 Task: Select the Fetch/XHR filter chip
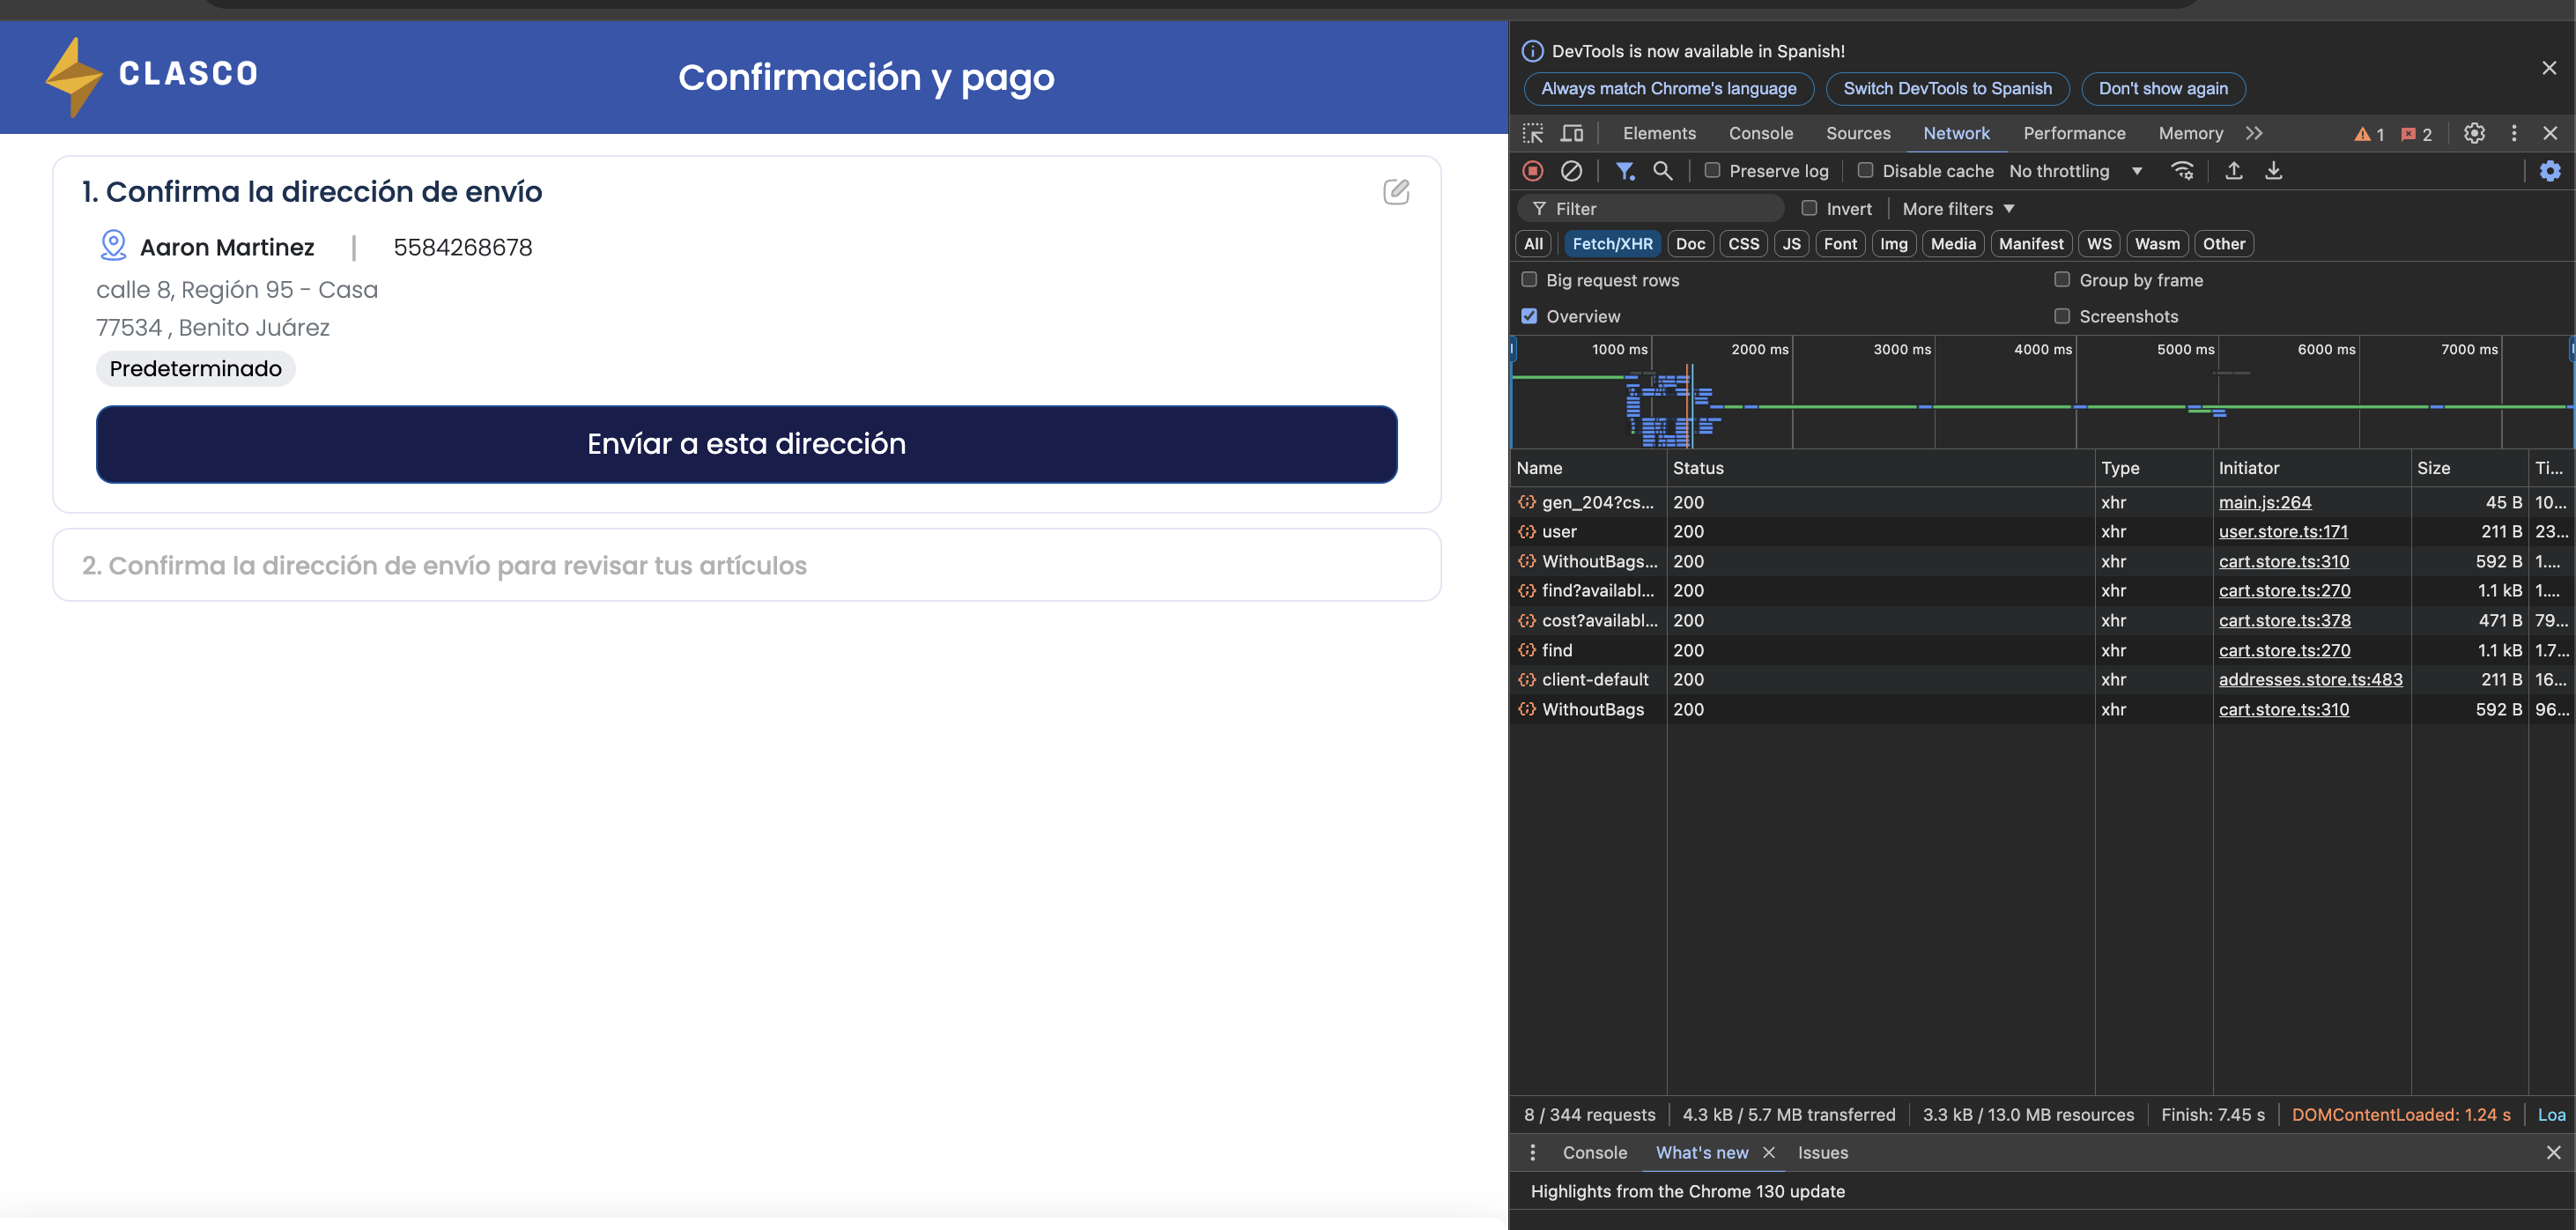(1612, 244)
